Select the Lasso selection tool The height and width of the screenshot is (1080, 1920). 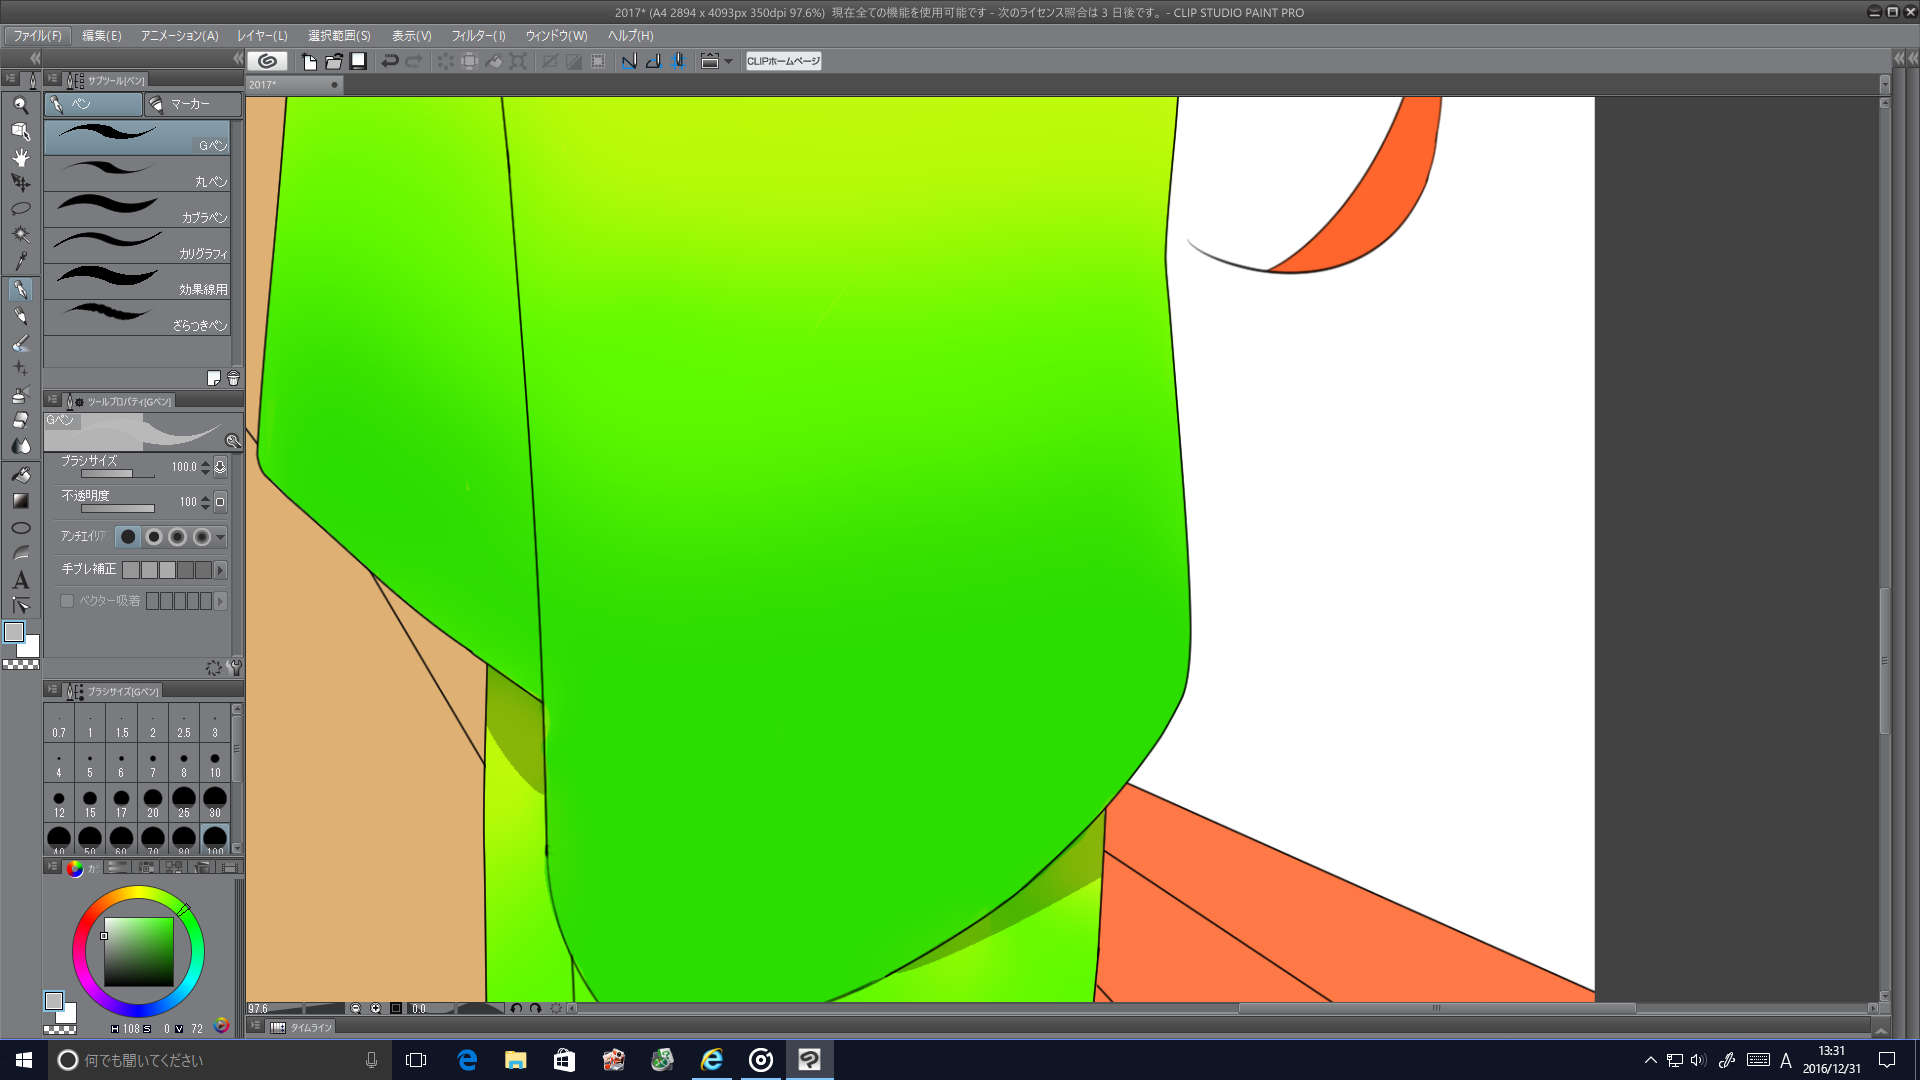click(20, 209)
